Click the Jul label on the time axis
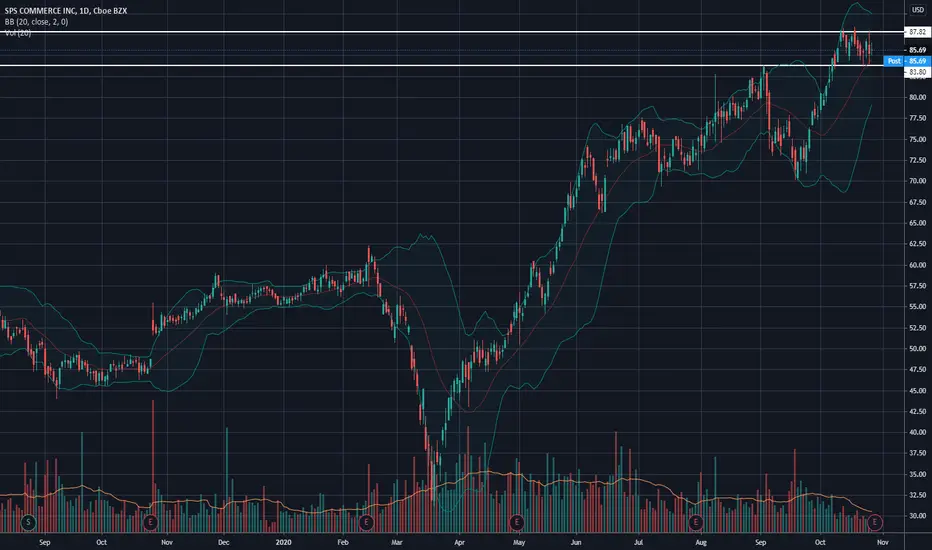This screenshot has width=932, height=550. click(638, 542)
